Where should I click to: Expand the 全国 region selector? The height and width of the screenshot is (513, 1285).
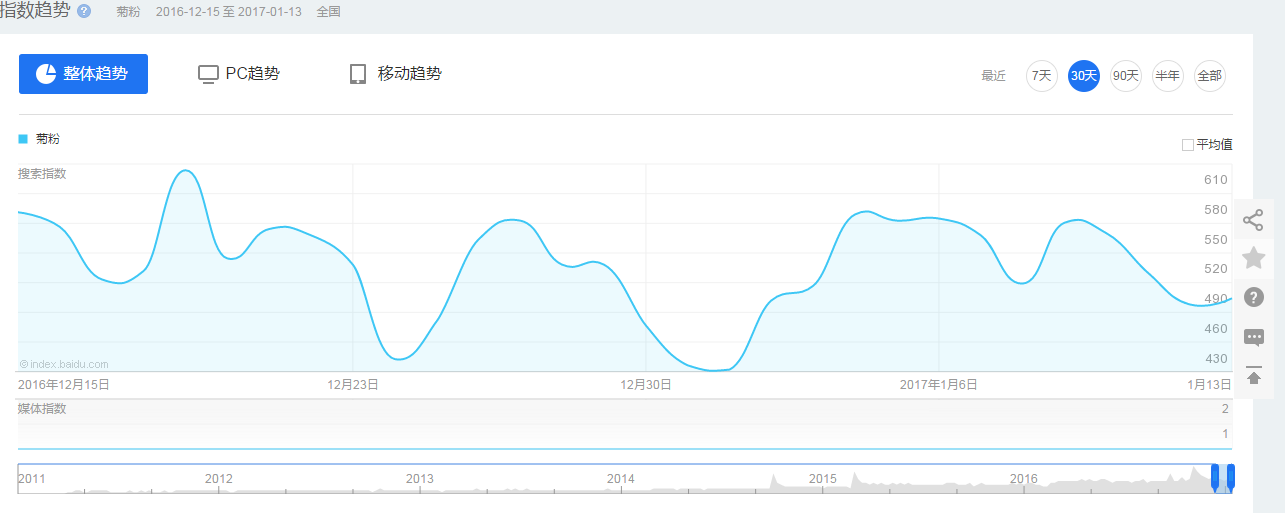(x=328, y=12)
